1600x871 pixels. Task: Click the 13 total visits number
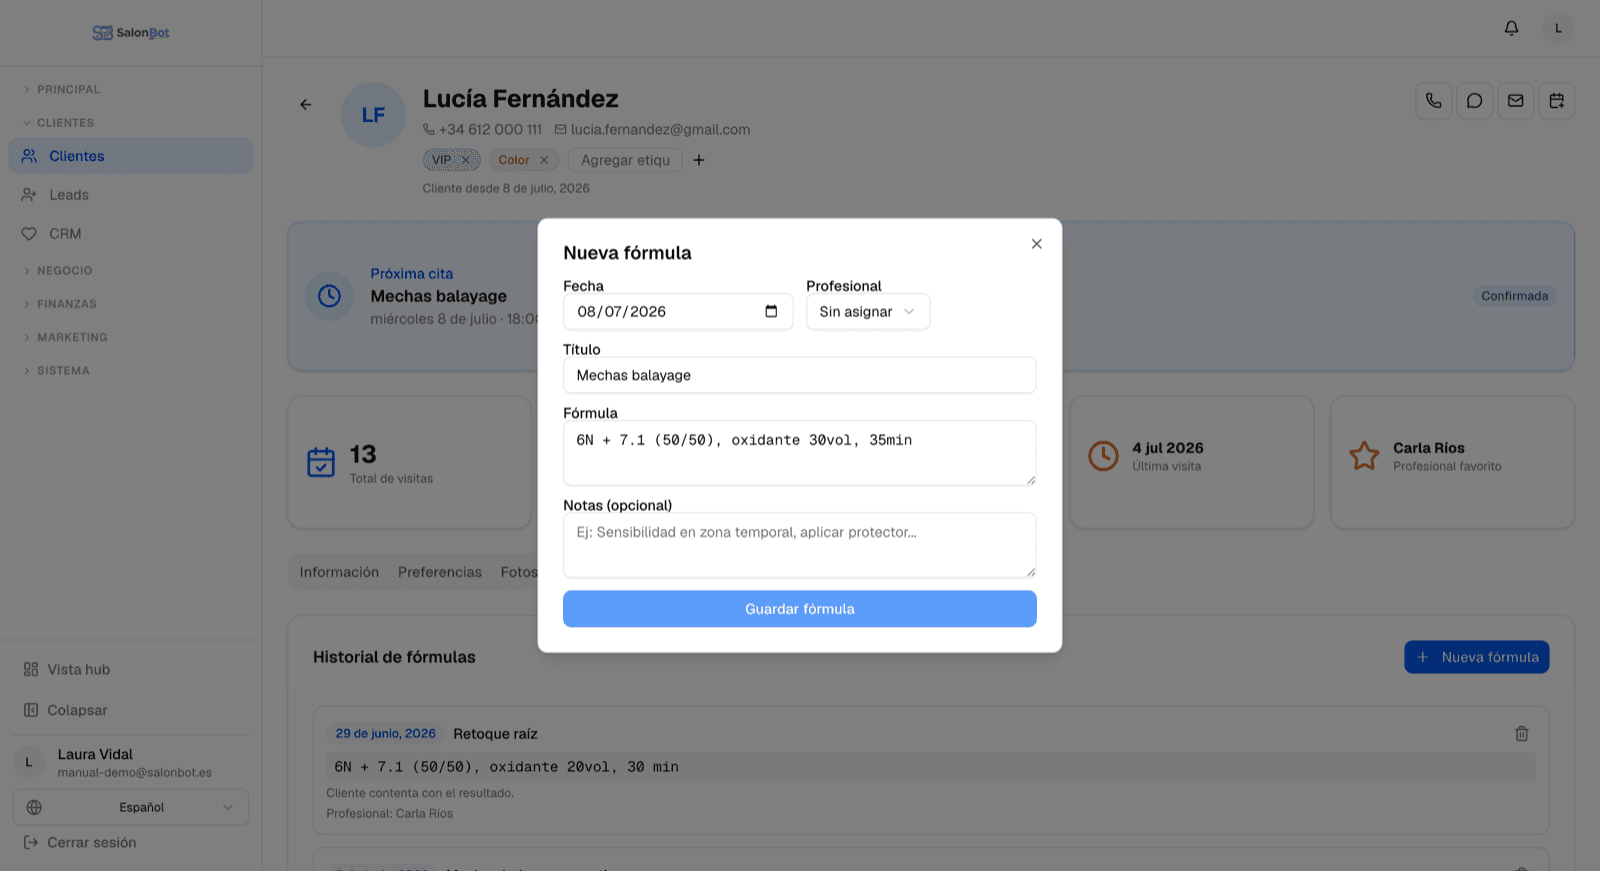(x=363, y=455)
